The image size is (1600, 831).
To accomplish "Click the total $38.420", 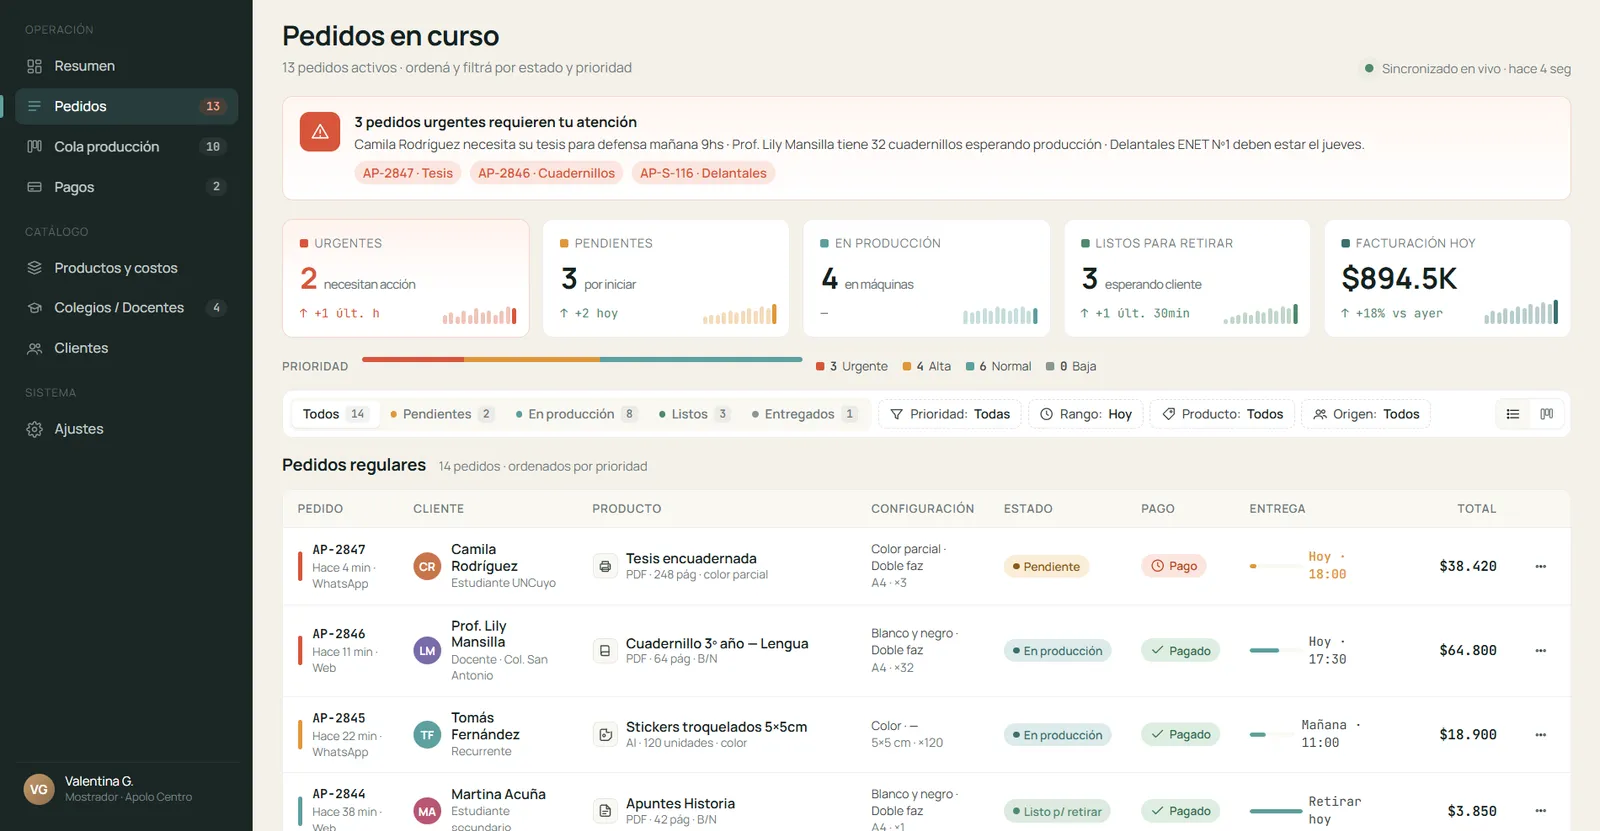I will tap(1468, 566).
